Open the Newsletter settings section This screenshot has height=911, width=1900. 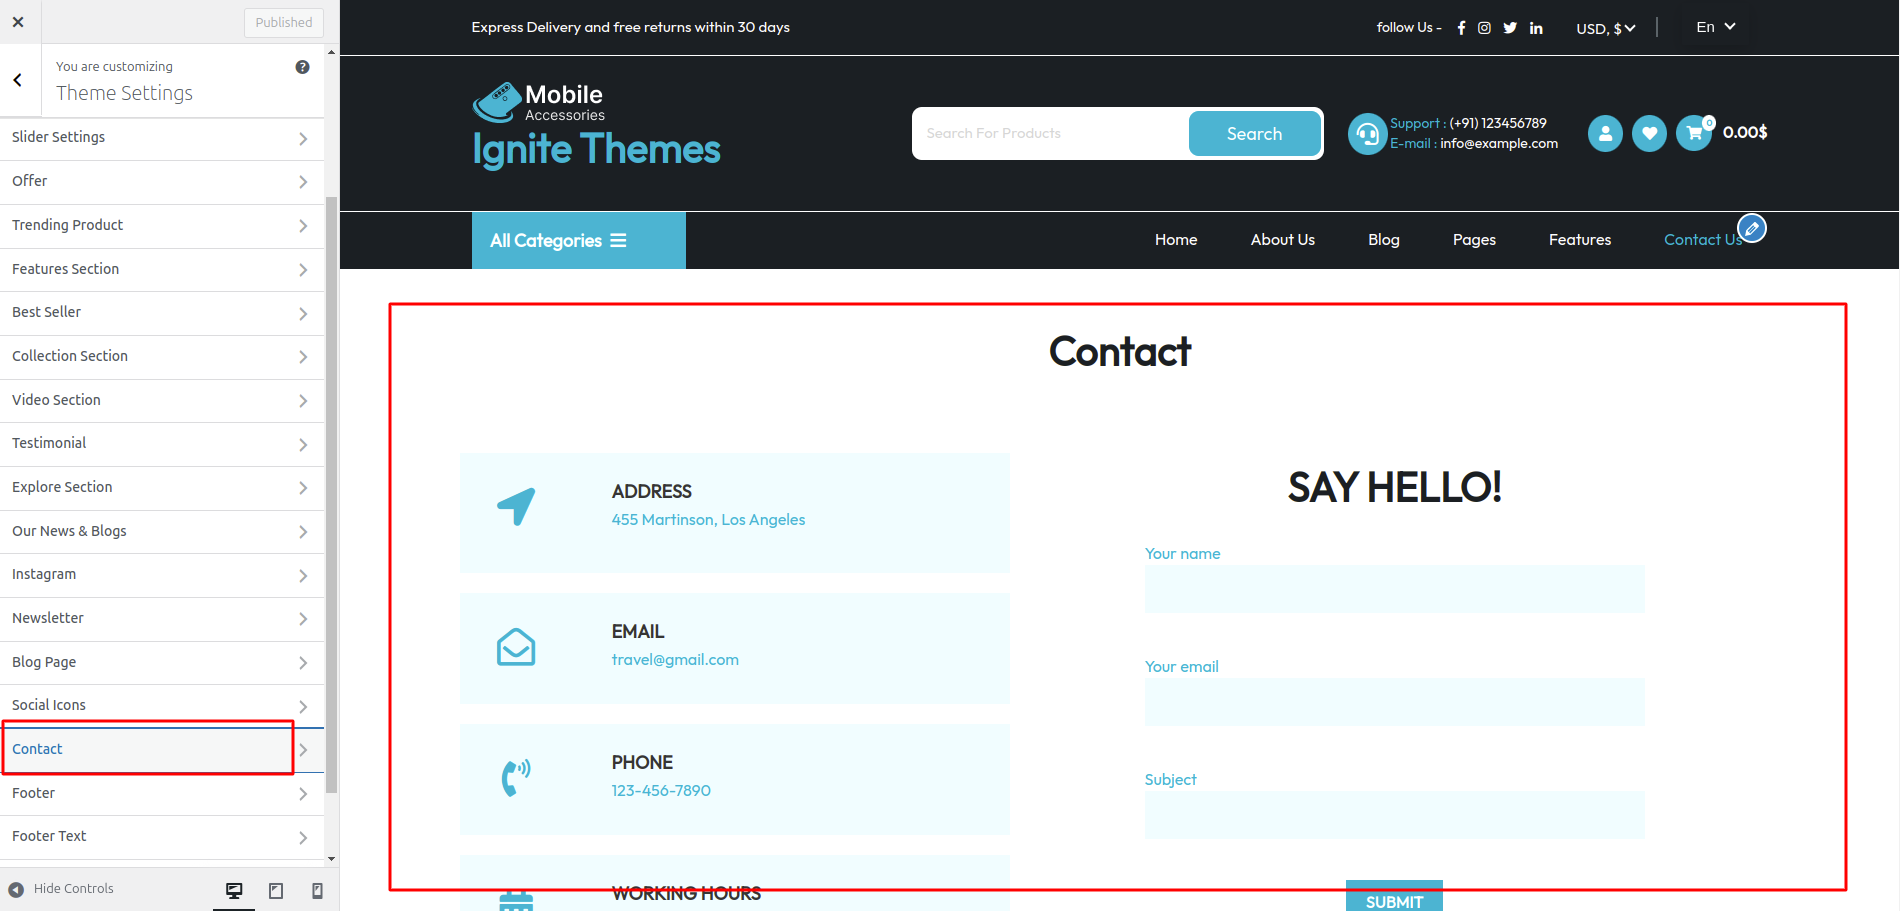tap(162, 619)
